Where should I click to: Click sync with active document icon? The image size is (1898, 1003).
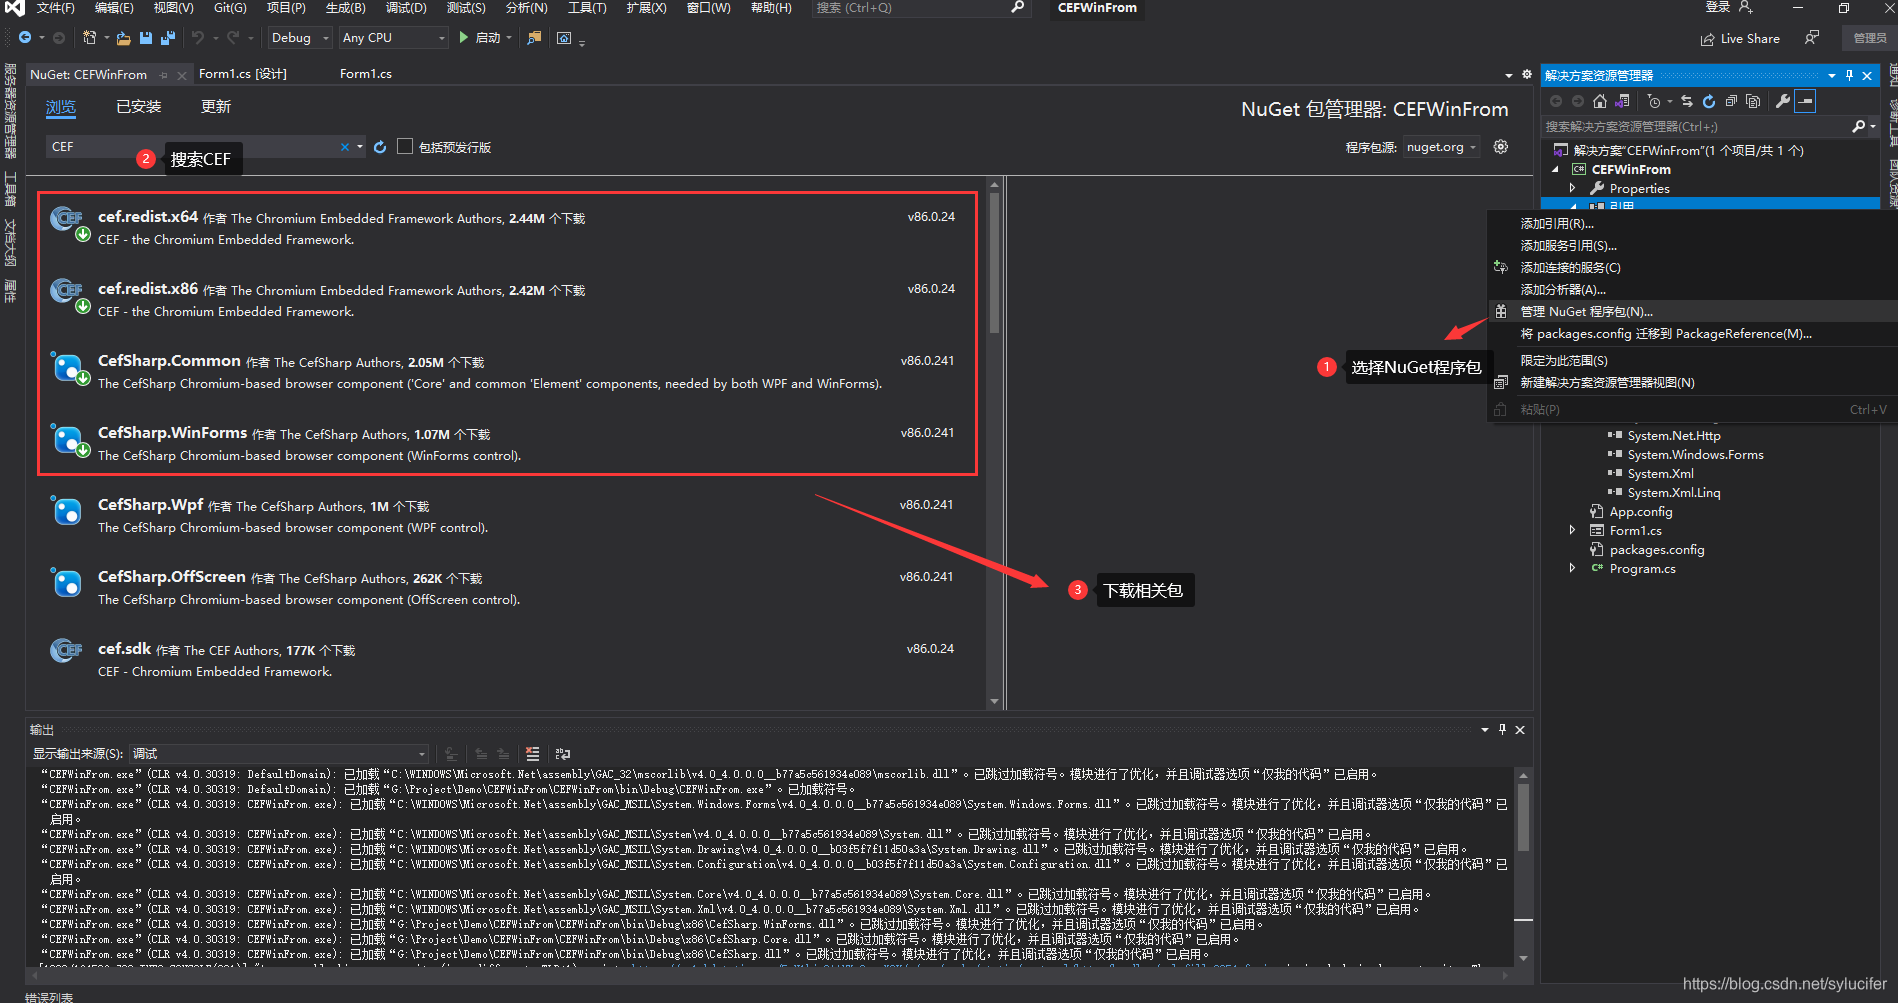pos(1687,101)
